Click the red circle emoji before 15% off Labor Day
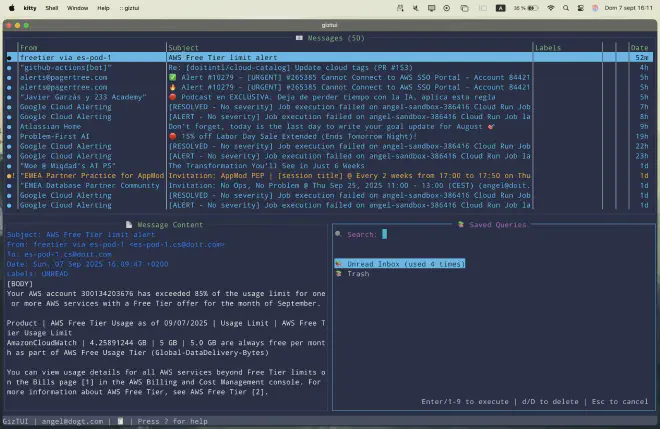 173,136
